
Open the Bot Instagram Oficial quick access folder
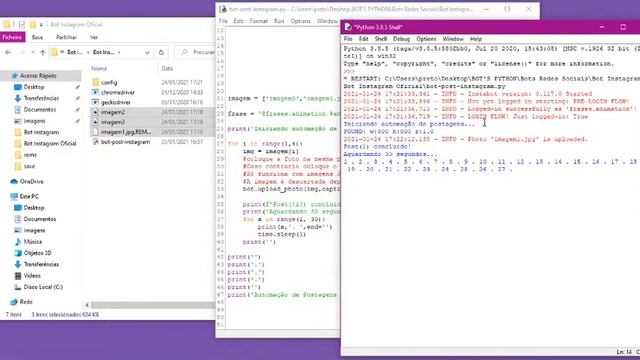tap(49, 144)
